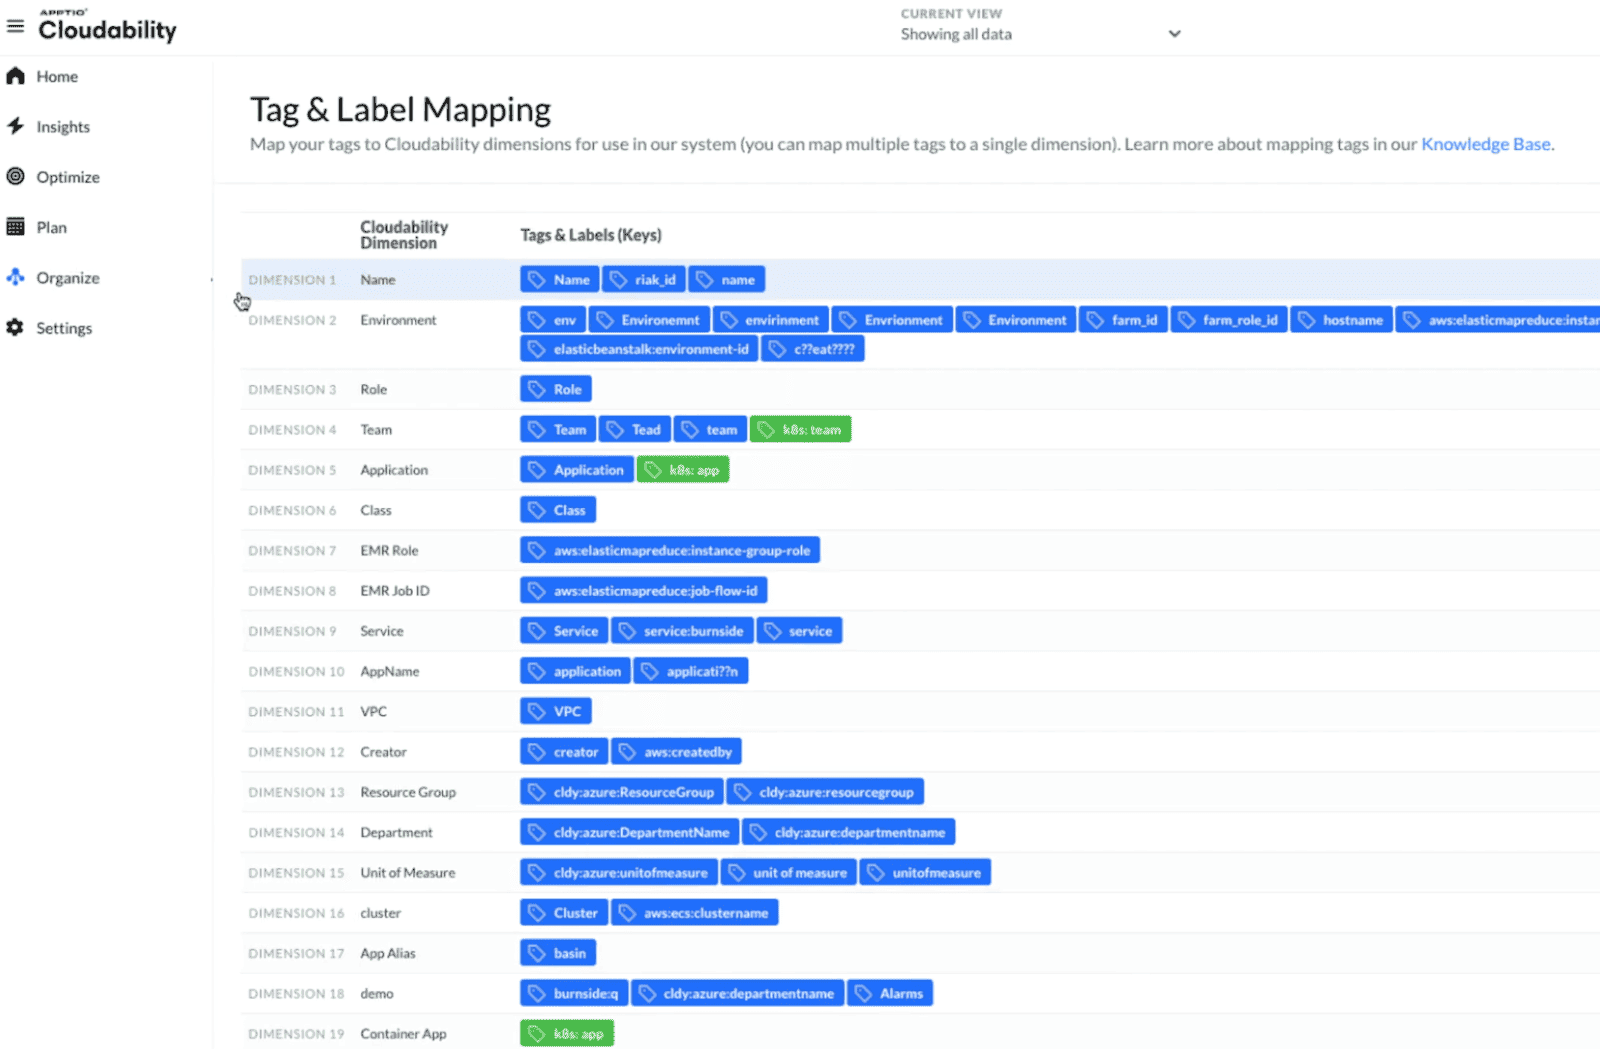Click the green k8s: app label in Application row

pos(683,469)
